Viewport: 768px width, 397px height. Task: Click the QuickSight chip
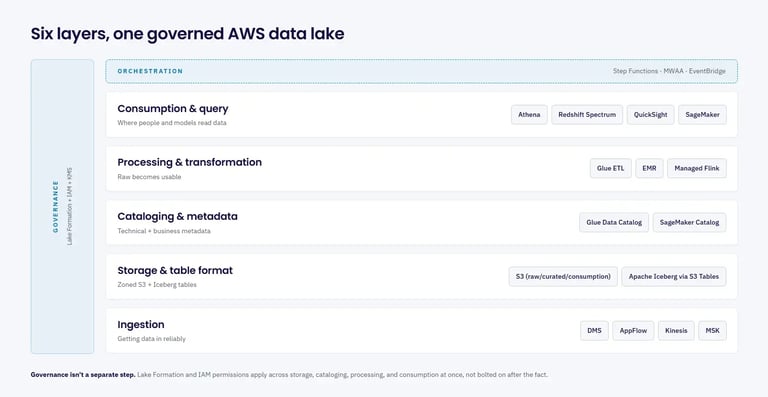tap(650, 115)
